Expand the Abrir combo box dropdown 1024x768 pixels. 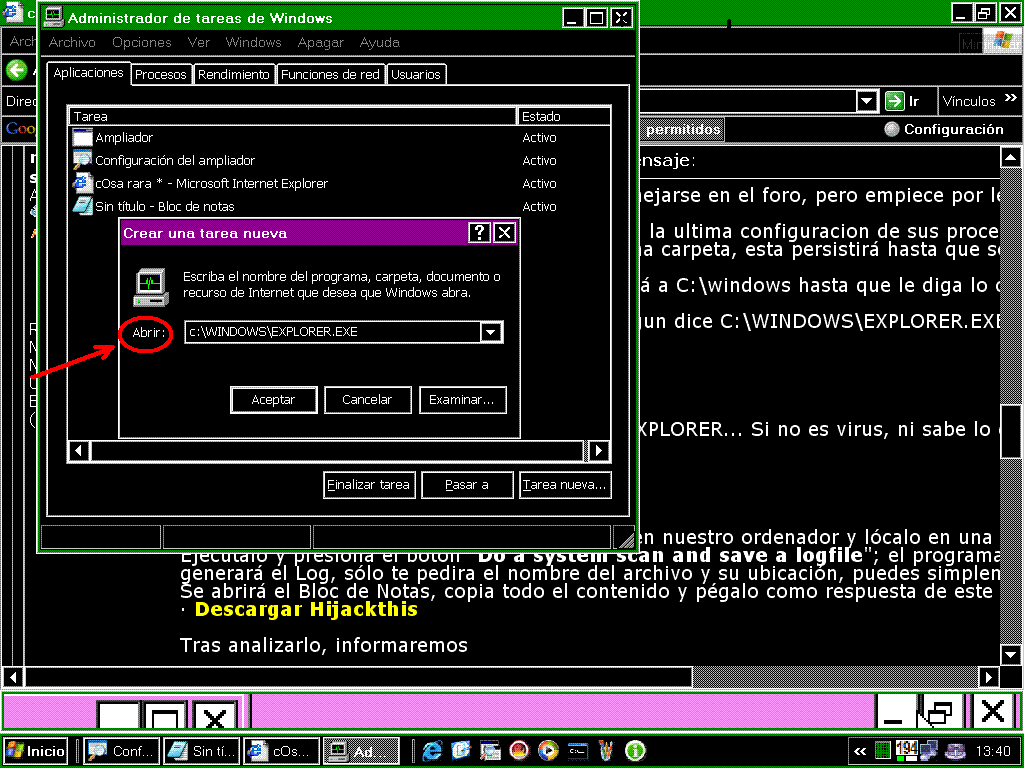click(x=491, y=332)
